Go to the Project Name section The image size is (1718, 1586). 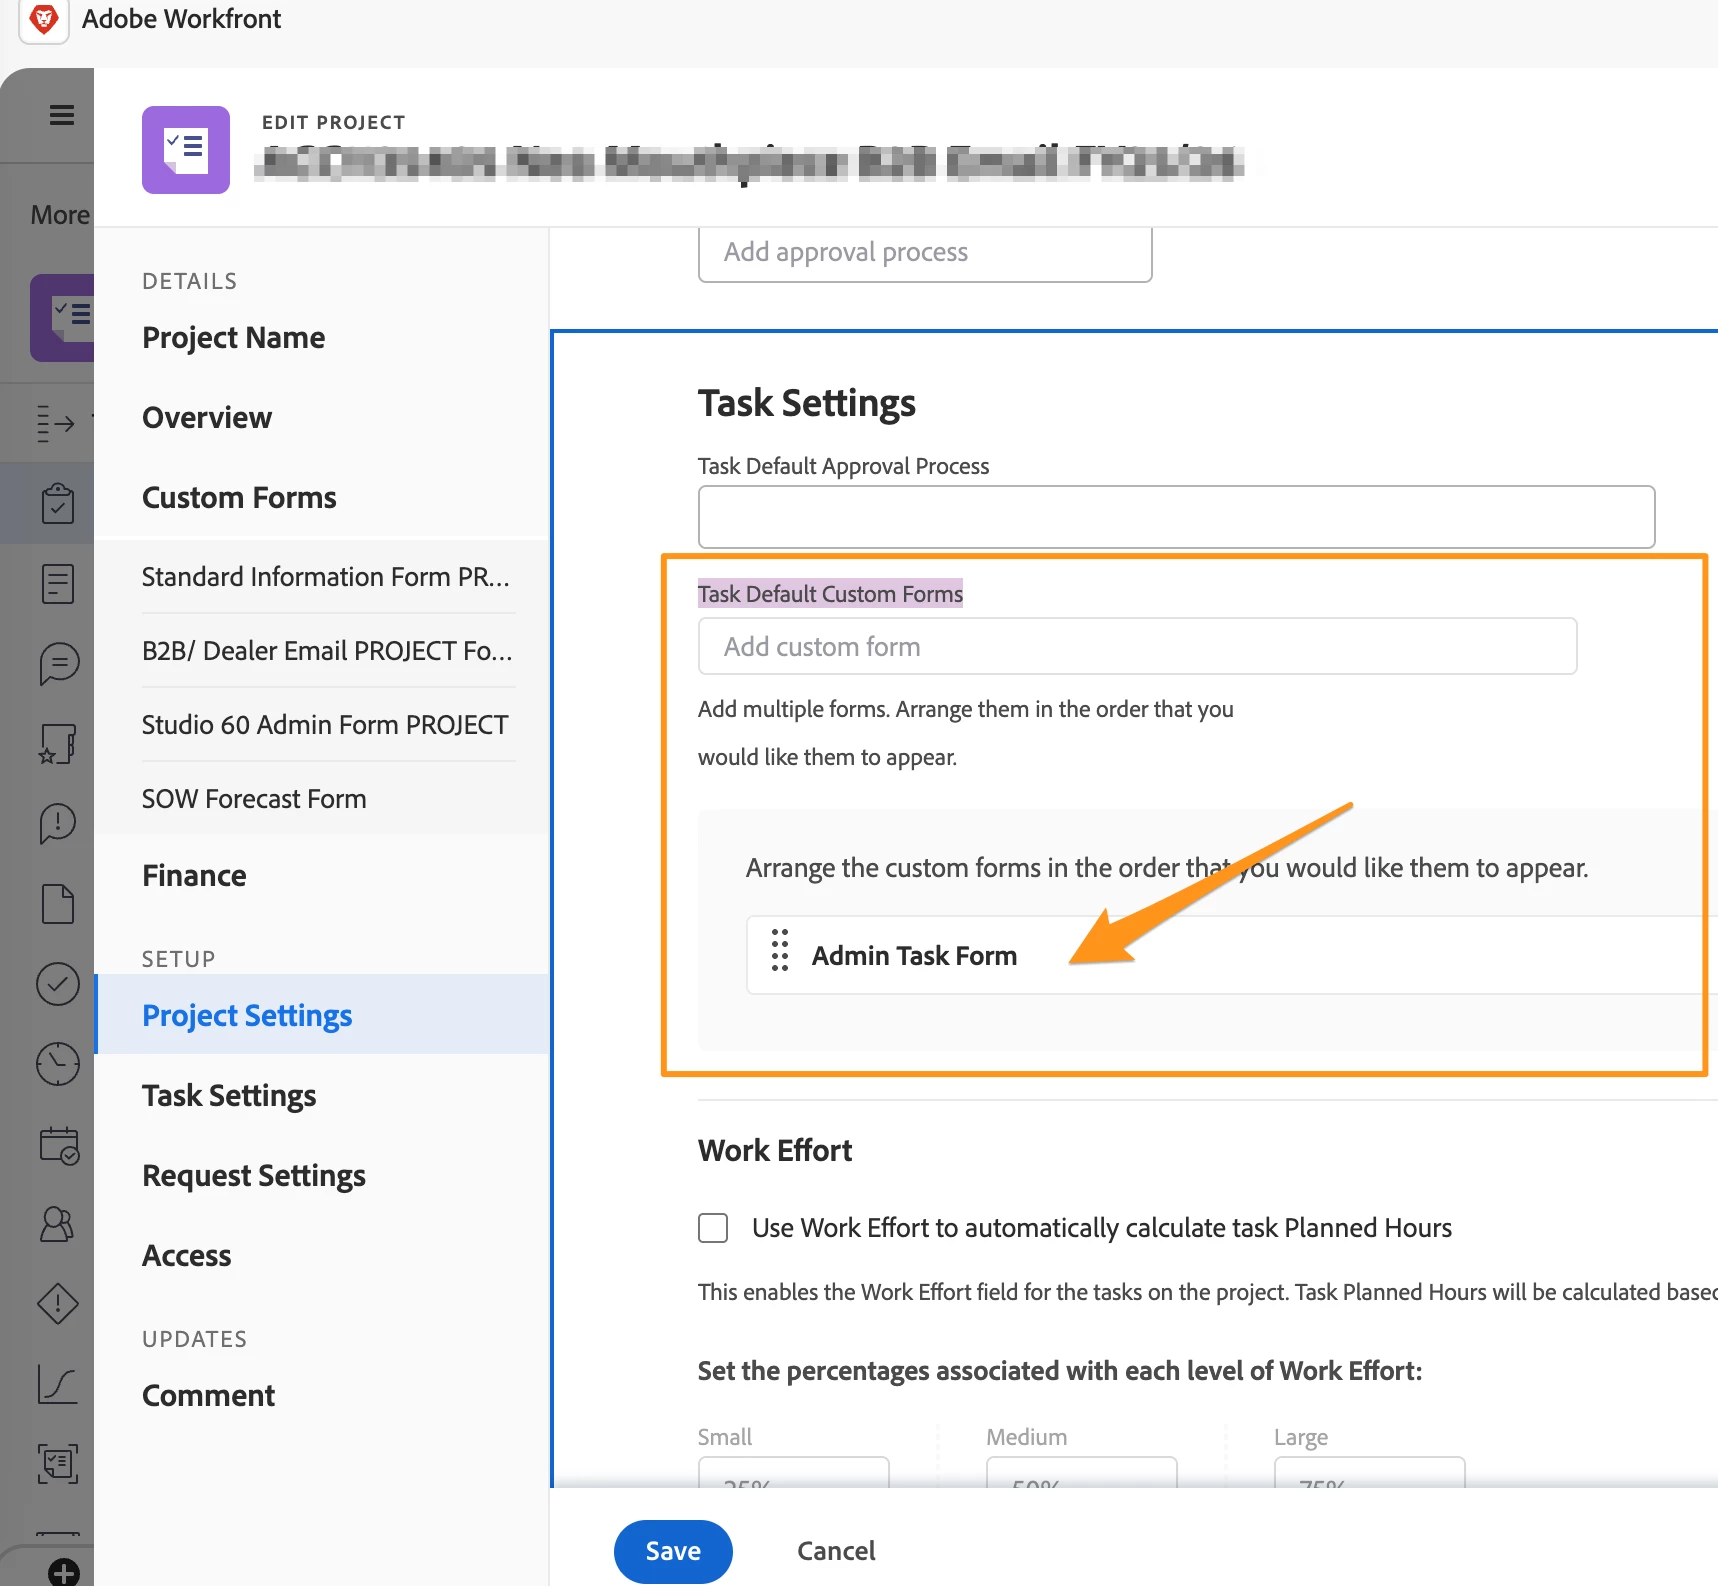234,338
